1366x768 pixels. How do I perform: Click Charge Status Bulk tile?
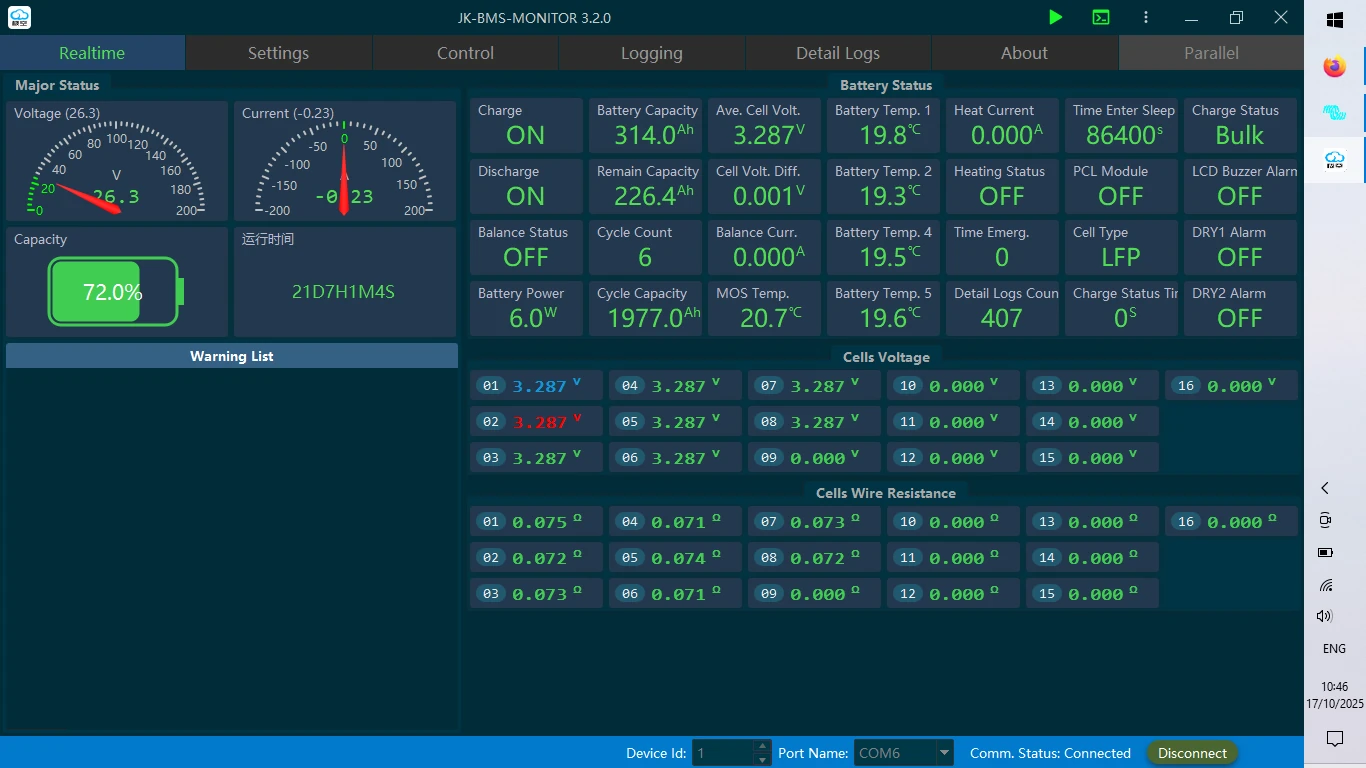[1240, 125]
